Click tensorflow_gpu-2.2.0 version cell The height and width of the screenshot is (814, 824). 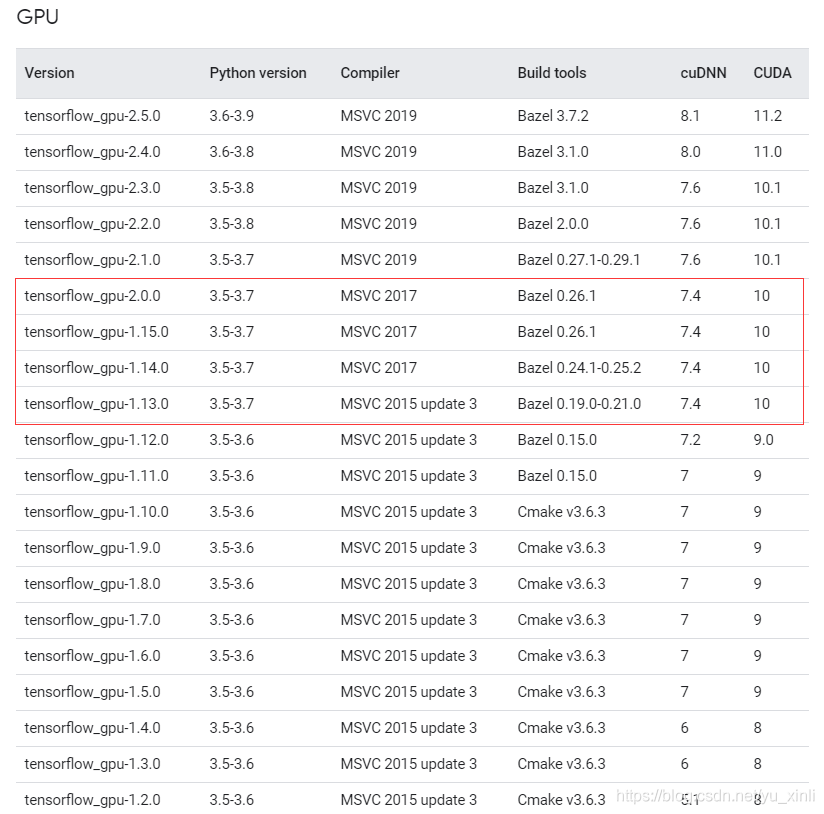(x=92, y=224)
